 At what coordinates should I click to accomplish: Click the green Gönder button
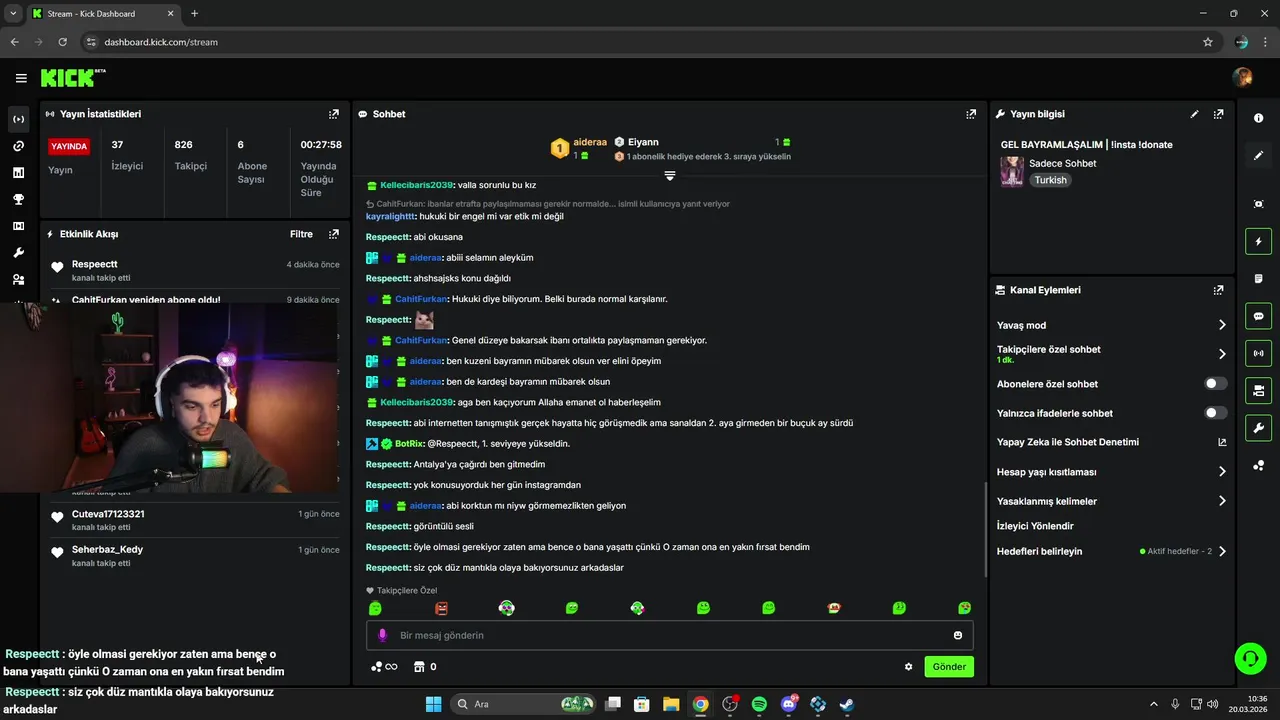click(949, 667)
